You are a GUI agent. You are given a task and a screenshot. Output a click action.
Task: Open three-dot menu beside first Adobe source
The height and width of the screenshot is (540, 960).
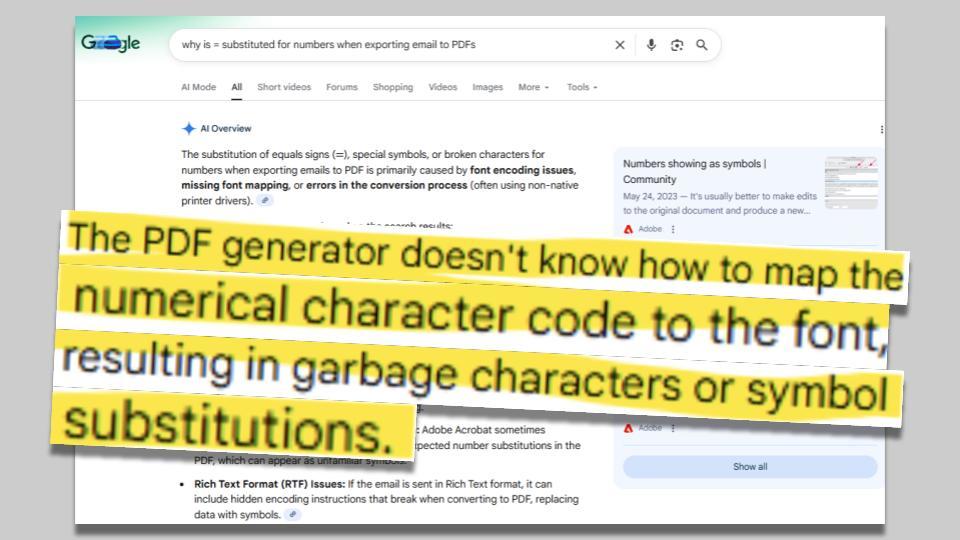[673, 229]
